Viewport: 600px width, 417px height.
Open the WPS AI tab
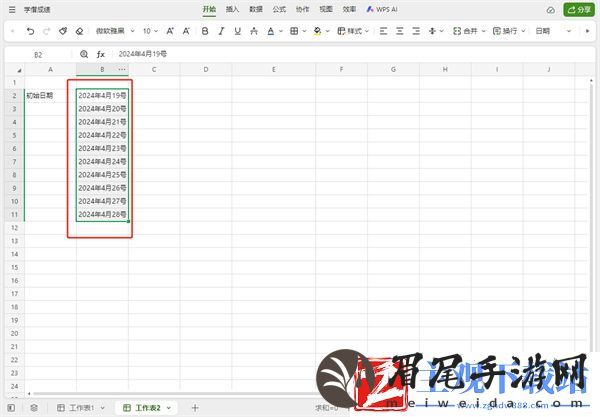382,10
